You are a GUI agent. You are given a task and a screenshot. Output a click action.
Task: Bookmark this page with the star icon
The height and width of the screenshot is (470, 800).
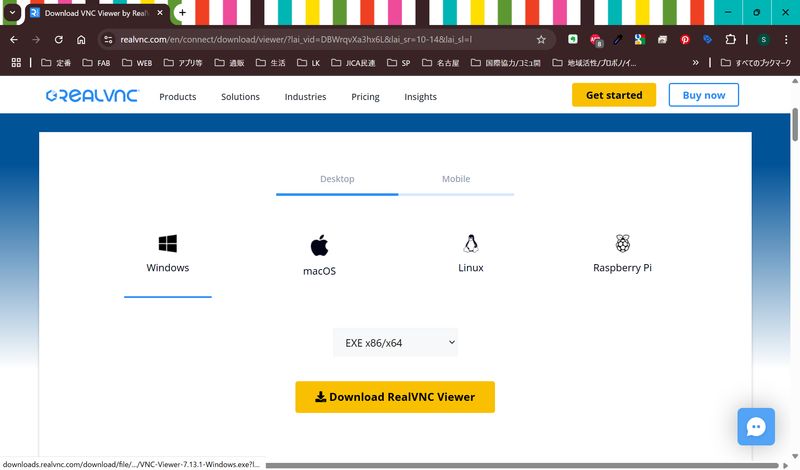[x=541, y=39]
